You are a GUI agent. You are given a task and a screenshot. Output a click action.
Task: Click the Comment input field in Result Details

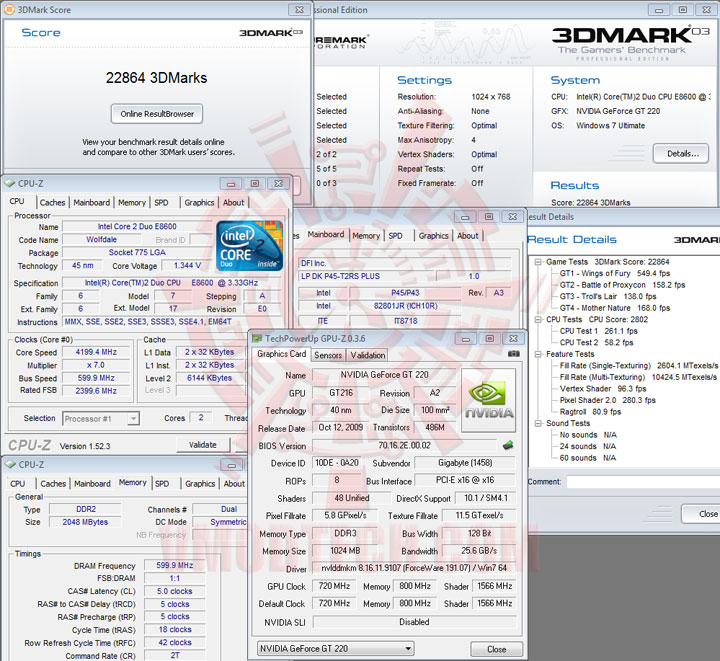point(643,482)
